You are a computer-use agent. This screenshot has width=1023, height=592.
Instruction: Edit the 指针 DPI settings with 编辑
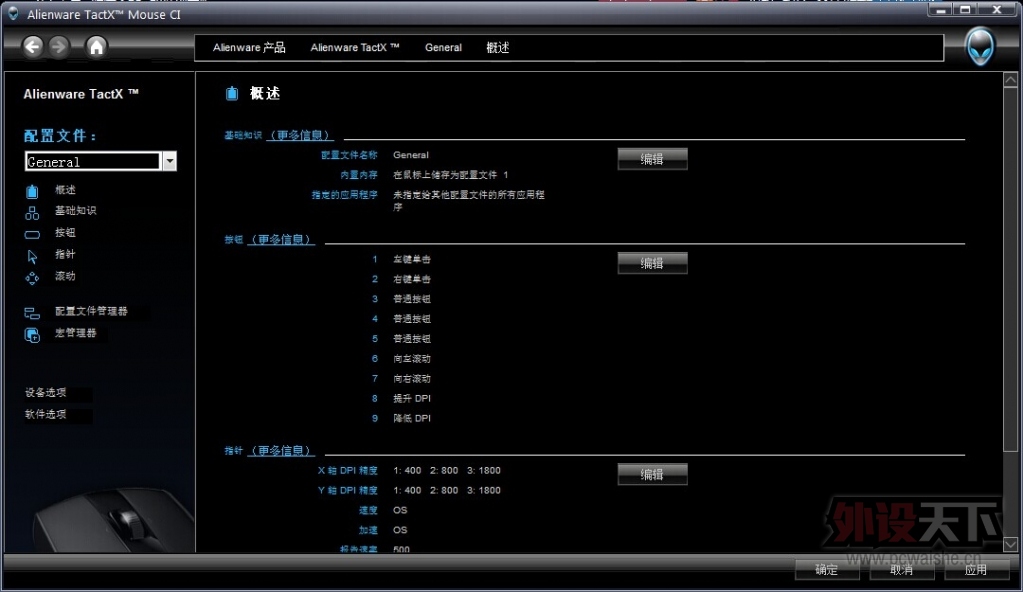(x=652, y=475)
